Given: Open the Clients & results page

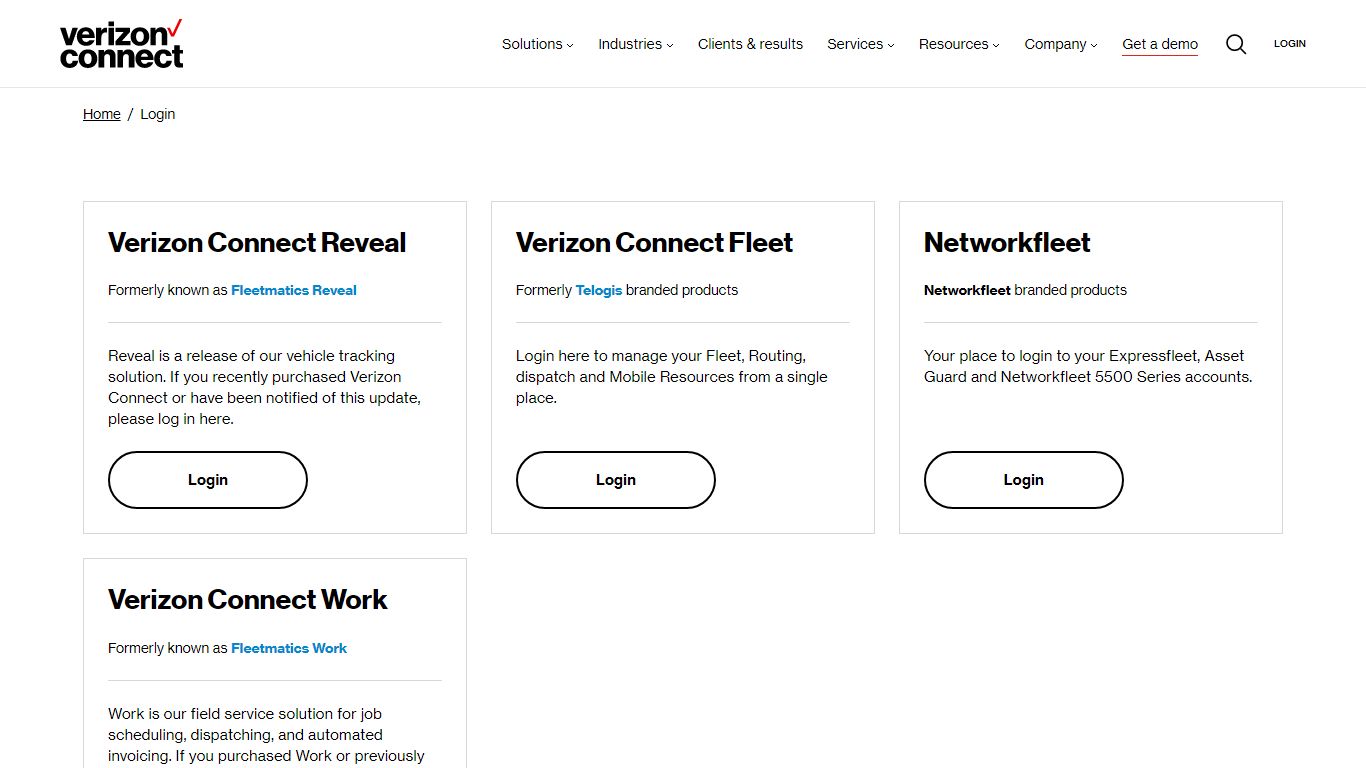Looking at the screenshot, I should [750, 44].
